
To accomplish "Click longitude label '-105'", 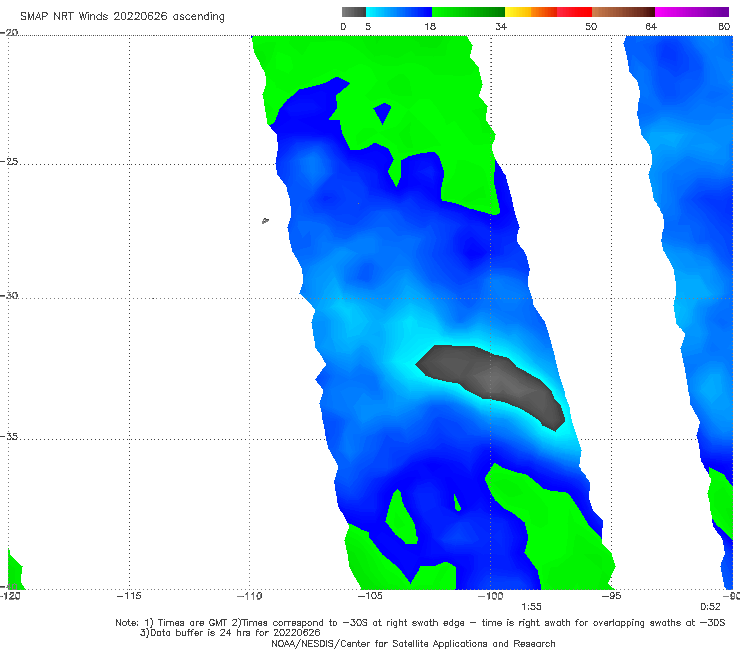I will (370, 596).
